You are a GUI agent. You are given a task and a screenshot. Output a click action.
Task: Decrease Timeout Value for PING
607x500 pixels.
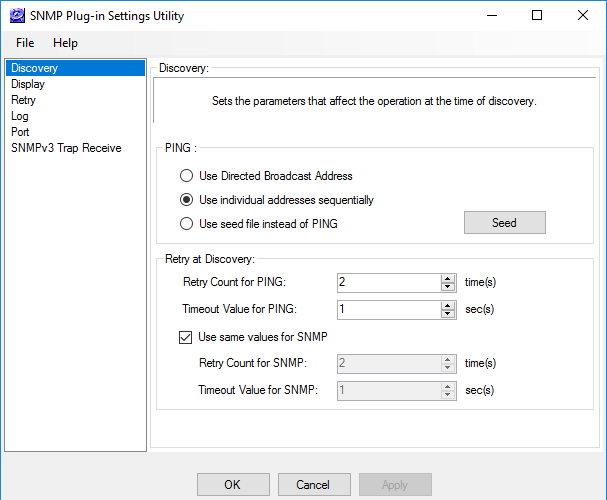tap(448, 314)
